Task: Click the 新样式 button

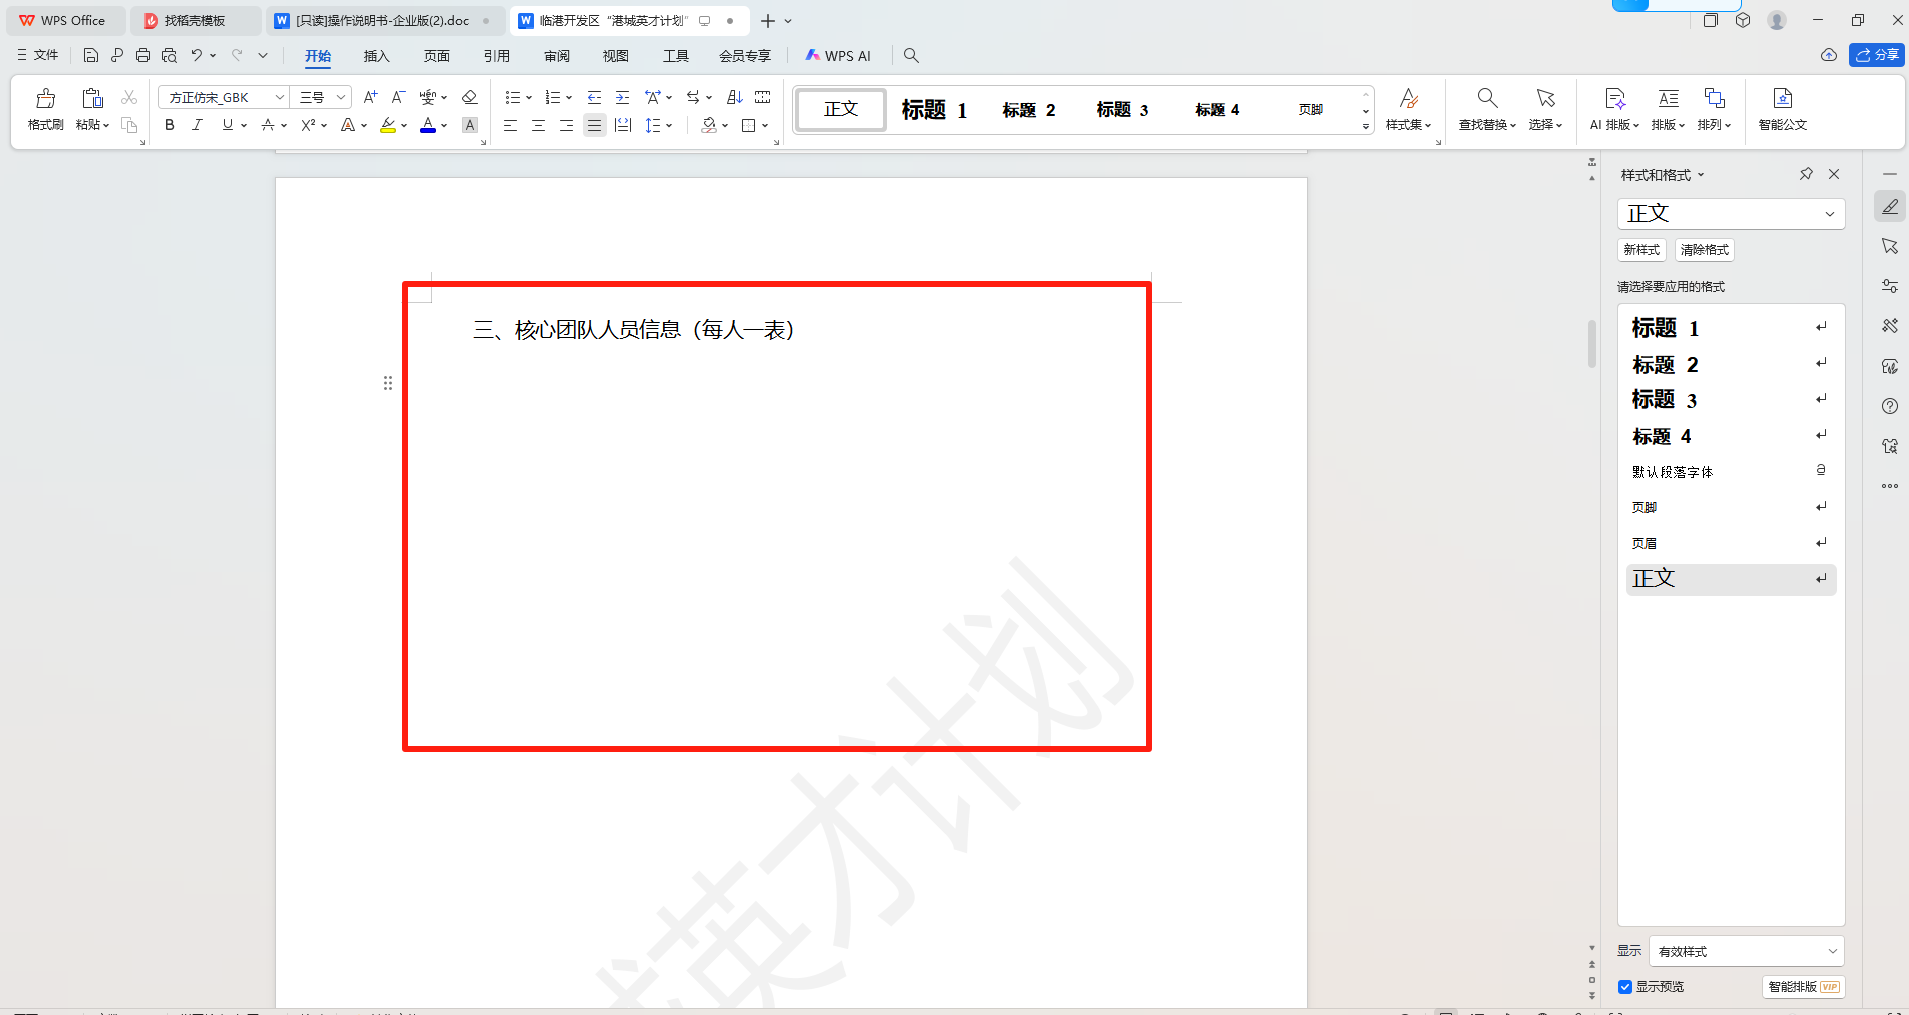Action: click(1641, 250)
